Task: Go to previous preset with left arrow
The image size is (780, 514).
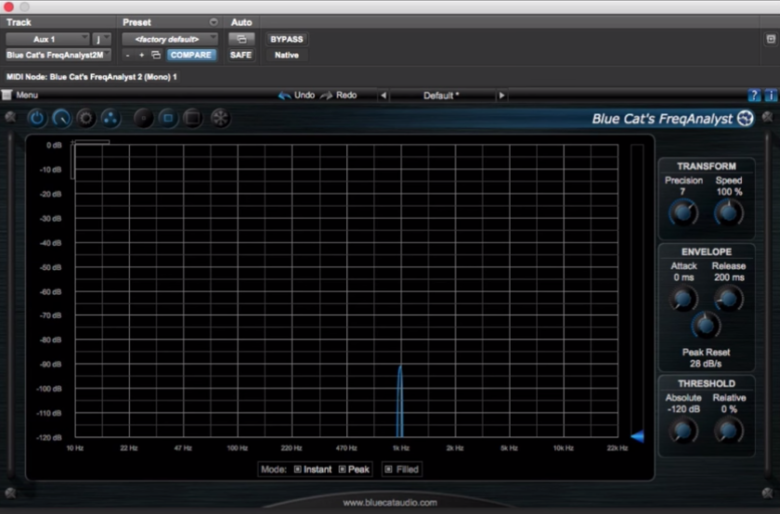Action: [383, 95]
